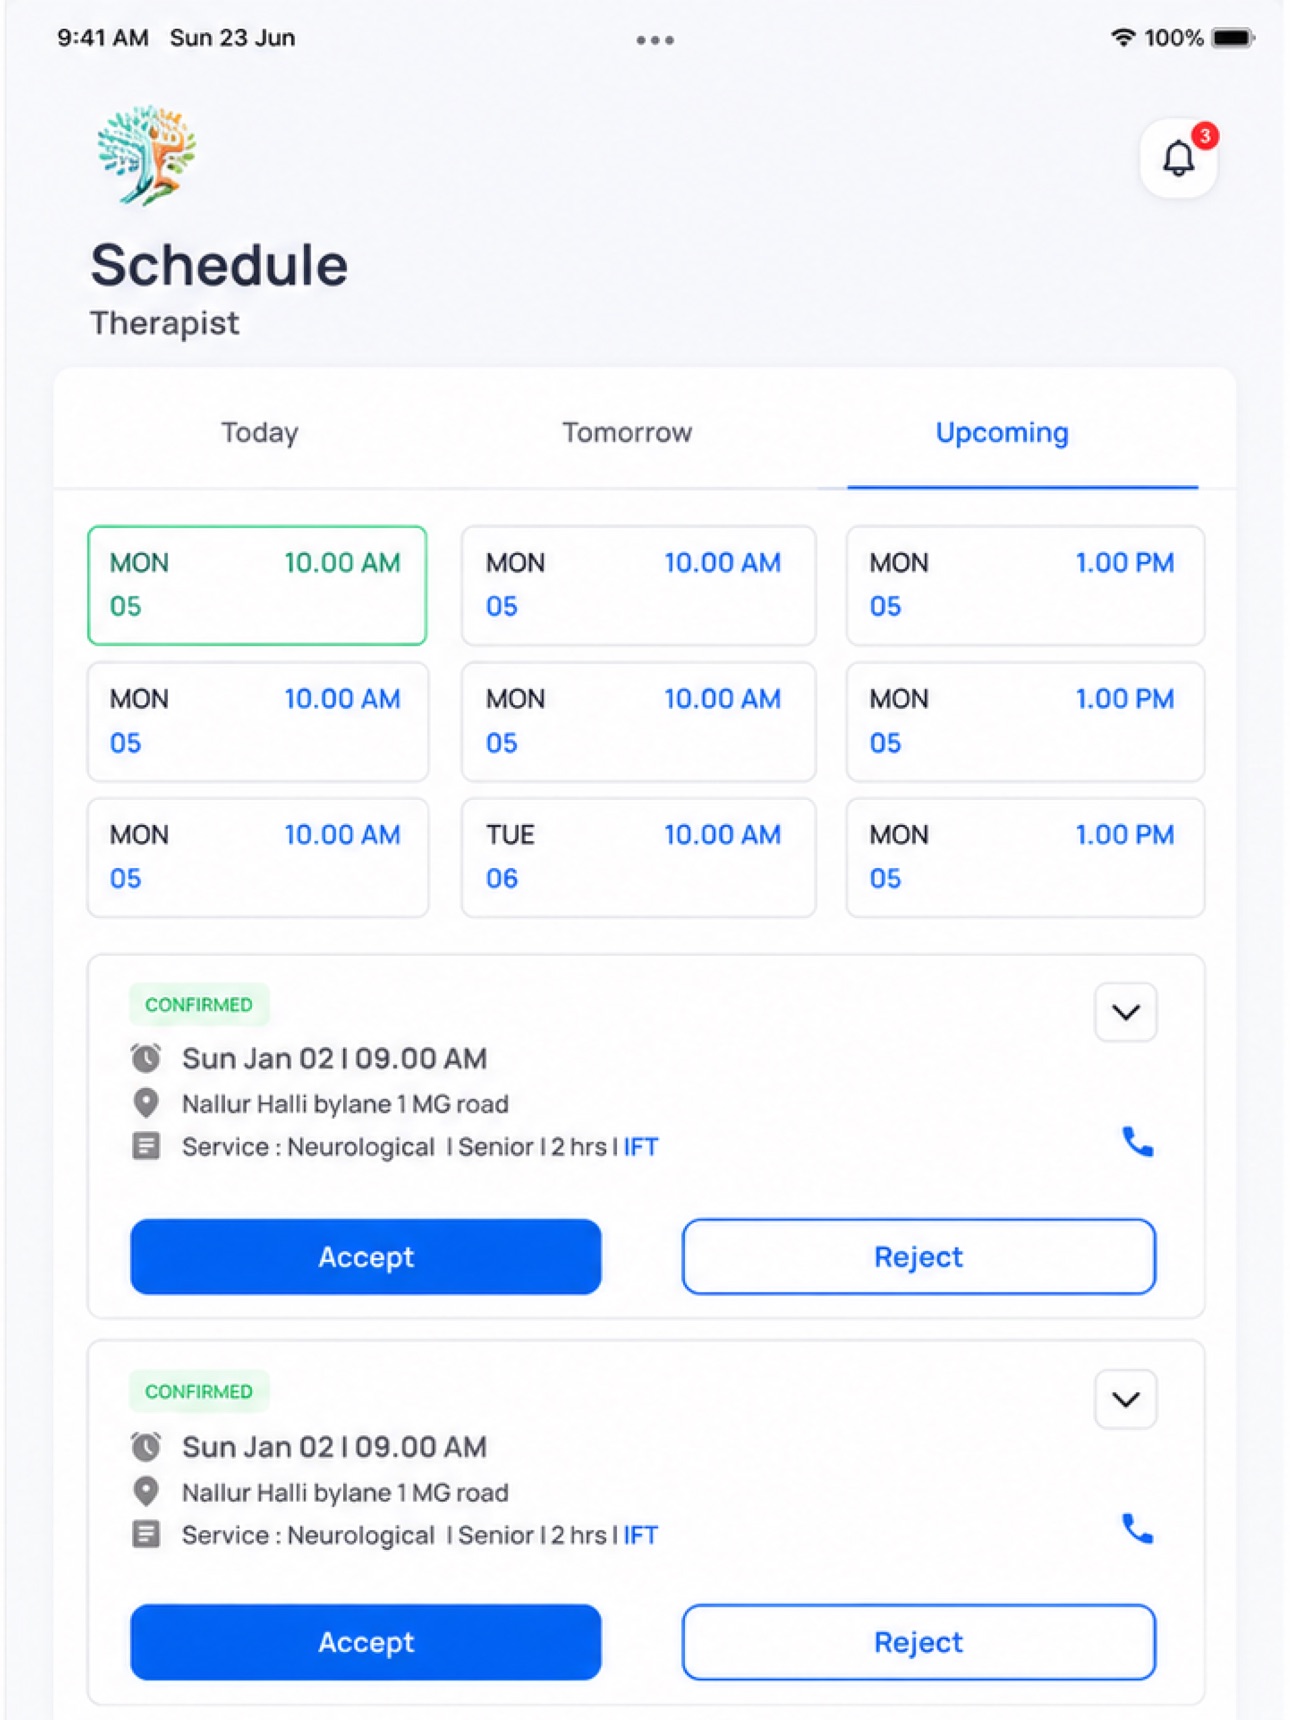Image resolution: width=1290 pixels, height=1720 pixels.
Task: Select the TUE 06 10.00 AM slot
Action: [x=639, y=857]
